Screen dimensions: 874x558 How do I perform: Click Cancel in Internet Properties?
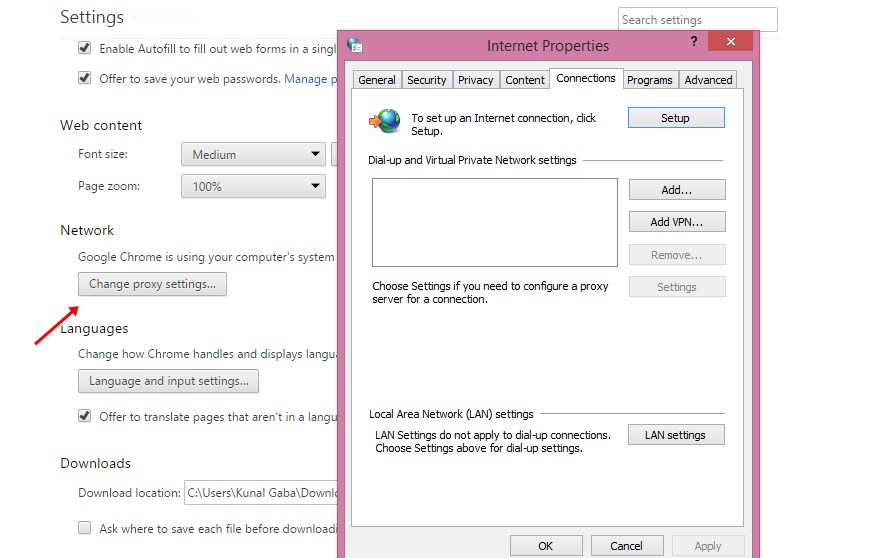click(x=627, y=546)
